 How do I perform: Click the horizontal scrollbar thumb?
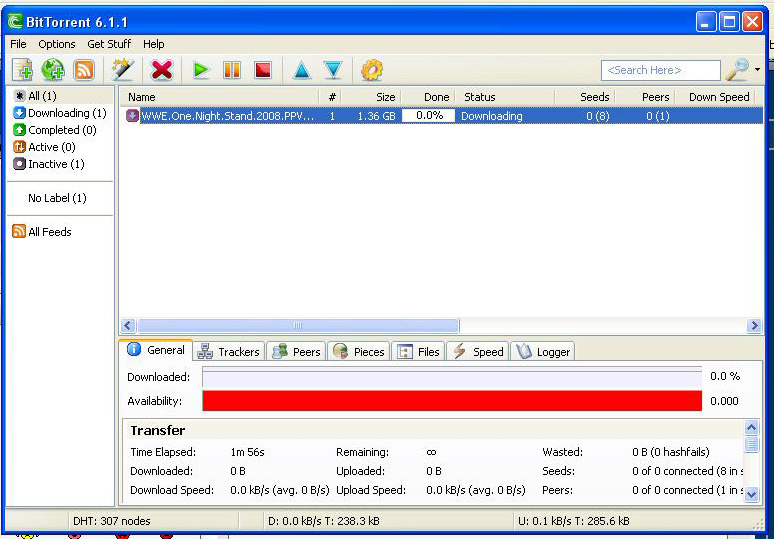coord(298,325)
